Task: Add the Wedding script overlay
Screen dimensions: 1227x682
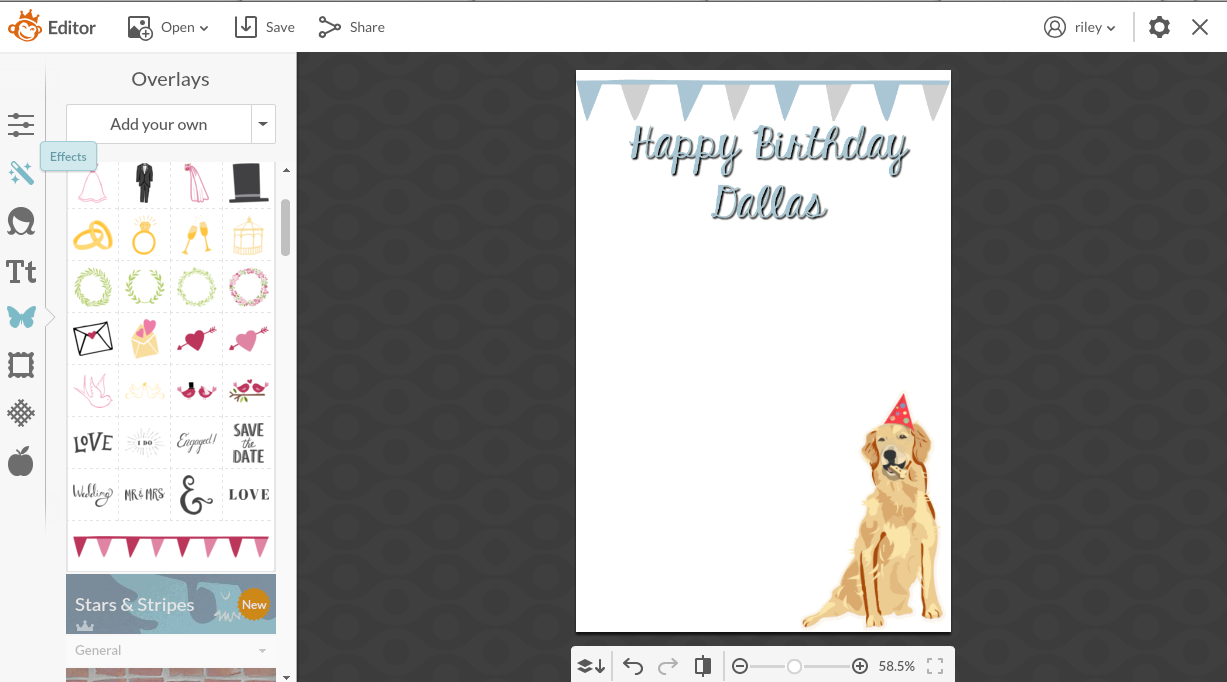Action: tap(92, 494)
